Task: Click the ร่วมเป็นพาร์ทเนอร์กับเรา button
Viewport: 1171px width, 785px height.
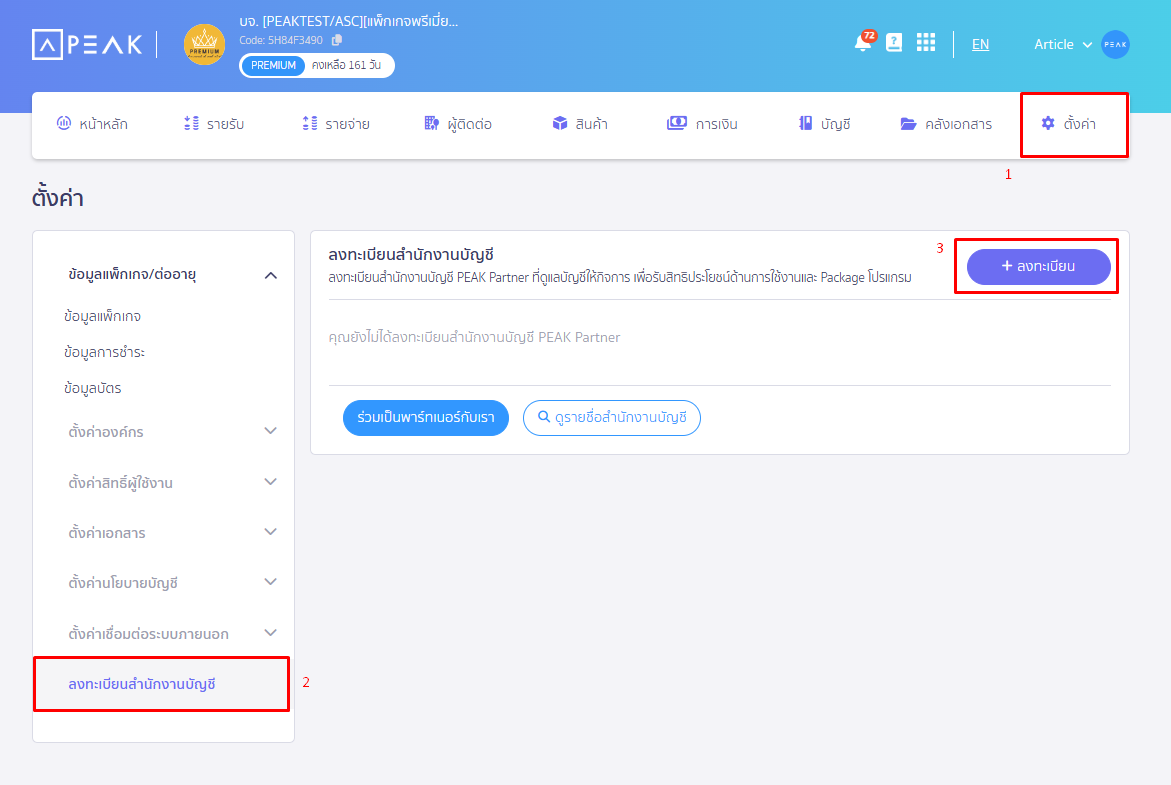Action: [426, 418]
